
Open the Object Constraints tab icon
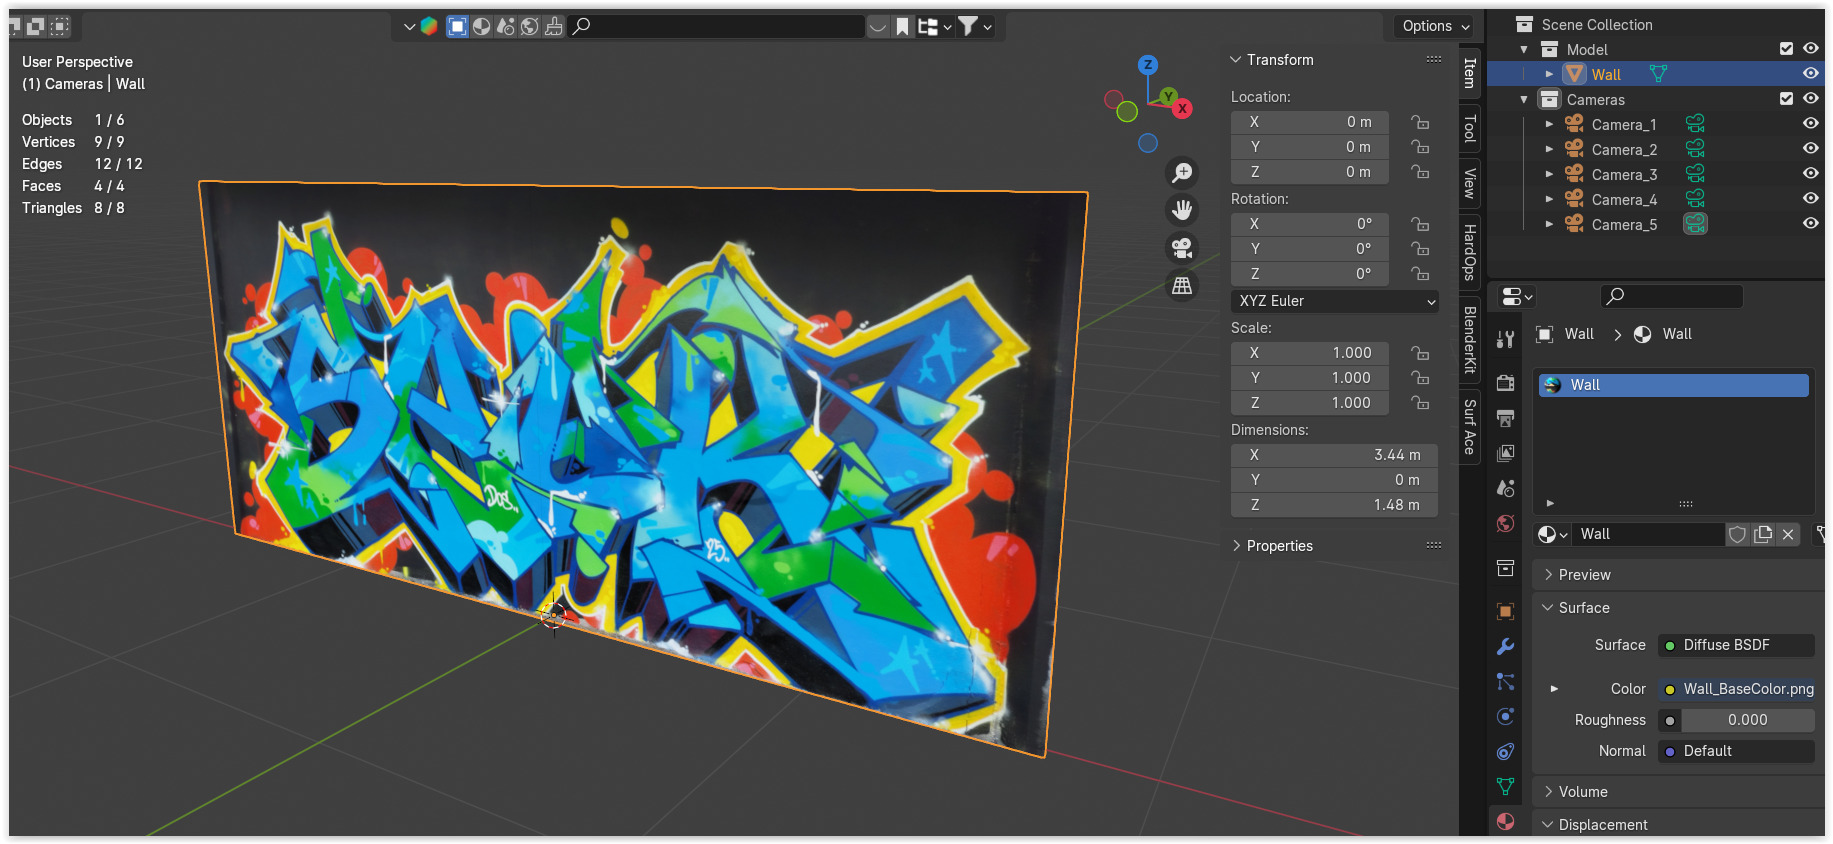click(1505, 751)
